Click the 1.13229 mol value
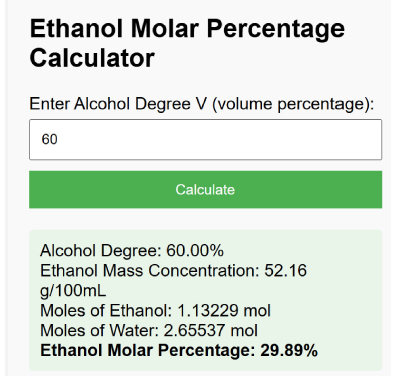 pyautogui.click(x=224, y=310)
